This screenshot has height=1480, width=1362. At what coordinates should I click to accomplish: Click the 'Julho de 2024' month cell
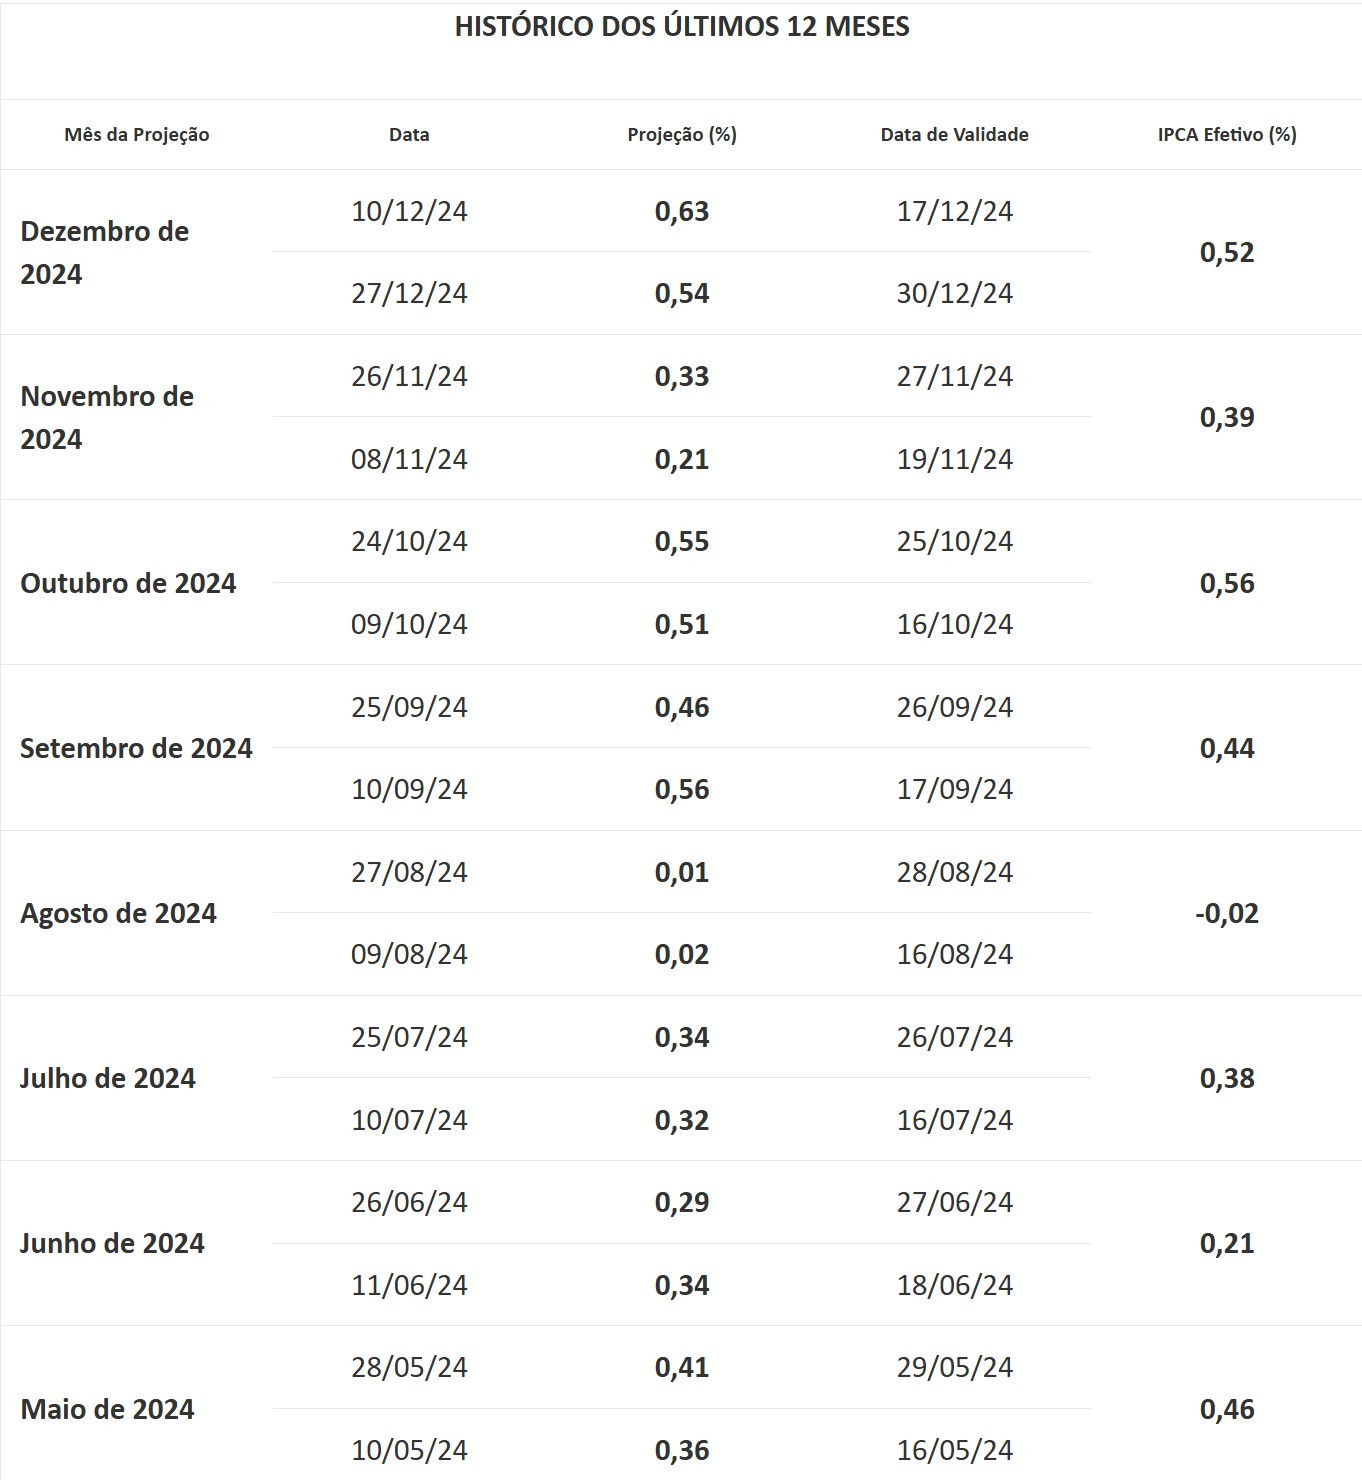tap(108, 1078)
